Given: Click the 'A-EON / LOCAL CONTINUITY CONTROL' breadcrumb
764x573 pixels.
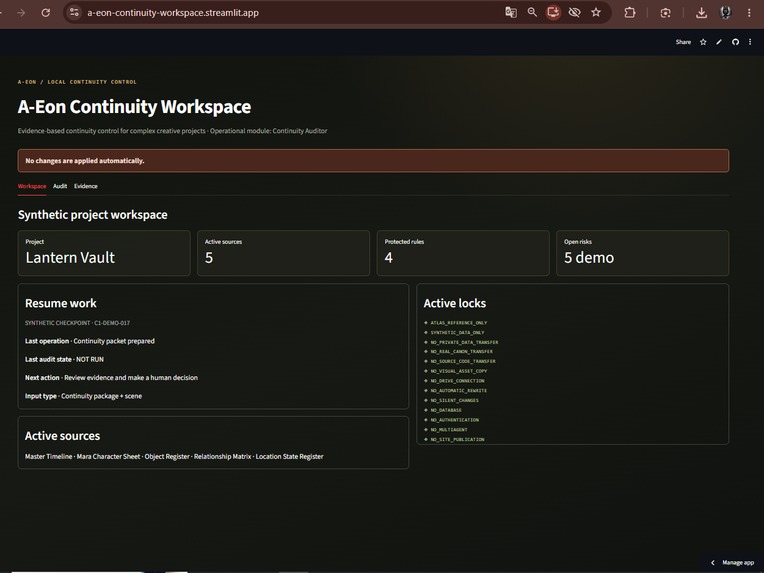Looking at the screenshot, I should pos(77,82).
